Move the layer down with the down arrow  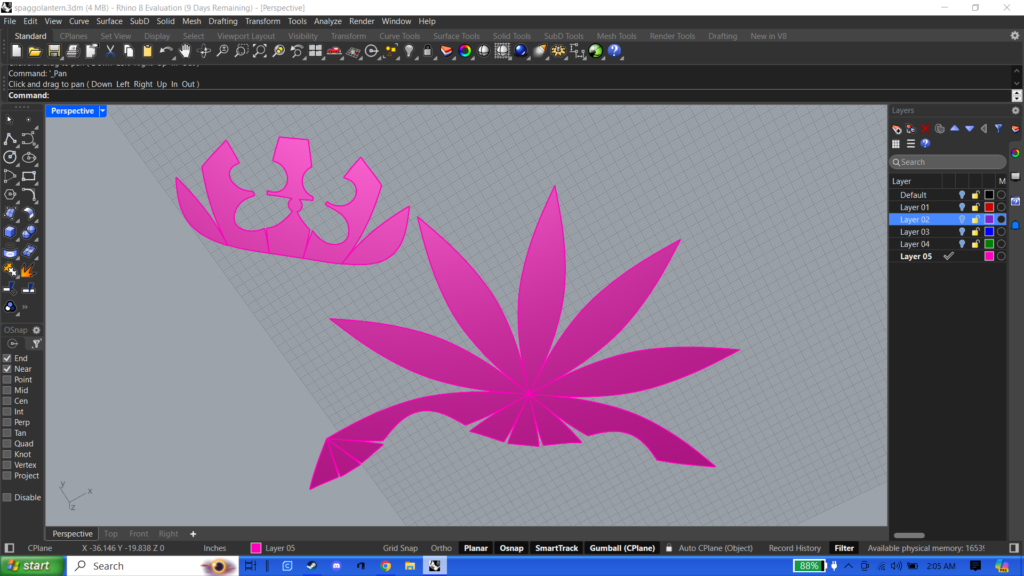point(970,129)
